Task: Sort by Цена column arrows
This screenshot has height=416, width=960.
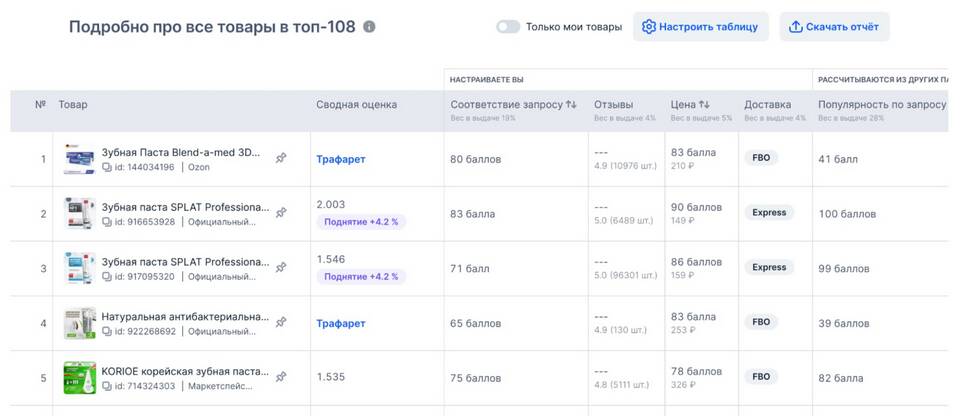Action: pos(704,105)
